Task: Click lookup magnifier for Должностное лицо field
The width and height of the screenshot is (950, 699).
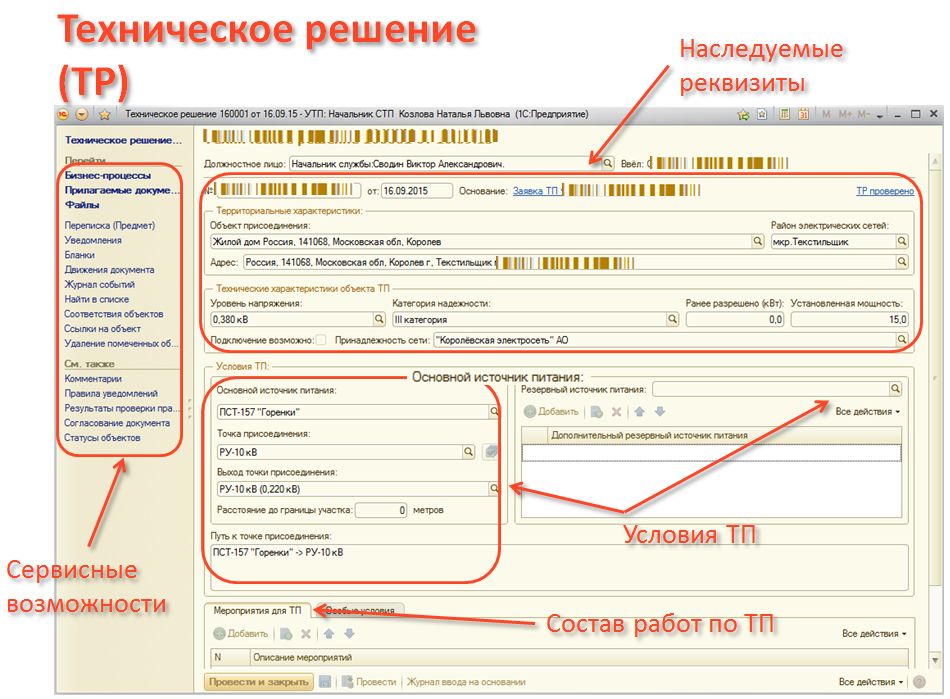Action: 608,161
